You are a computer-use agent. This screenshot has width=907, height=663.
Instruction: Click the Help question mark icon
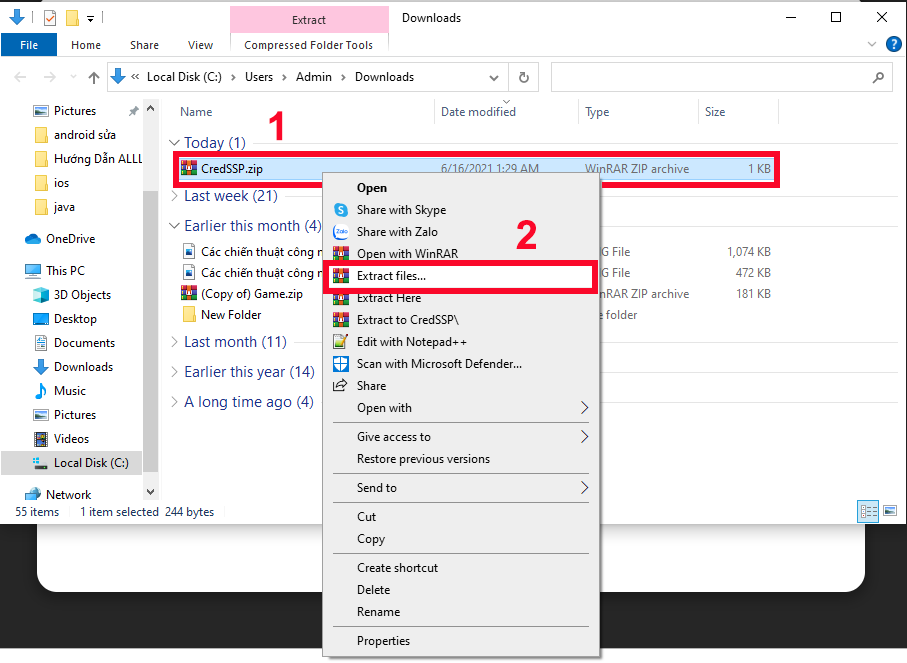[x=896, y=45]
